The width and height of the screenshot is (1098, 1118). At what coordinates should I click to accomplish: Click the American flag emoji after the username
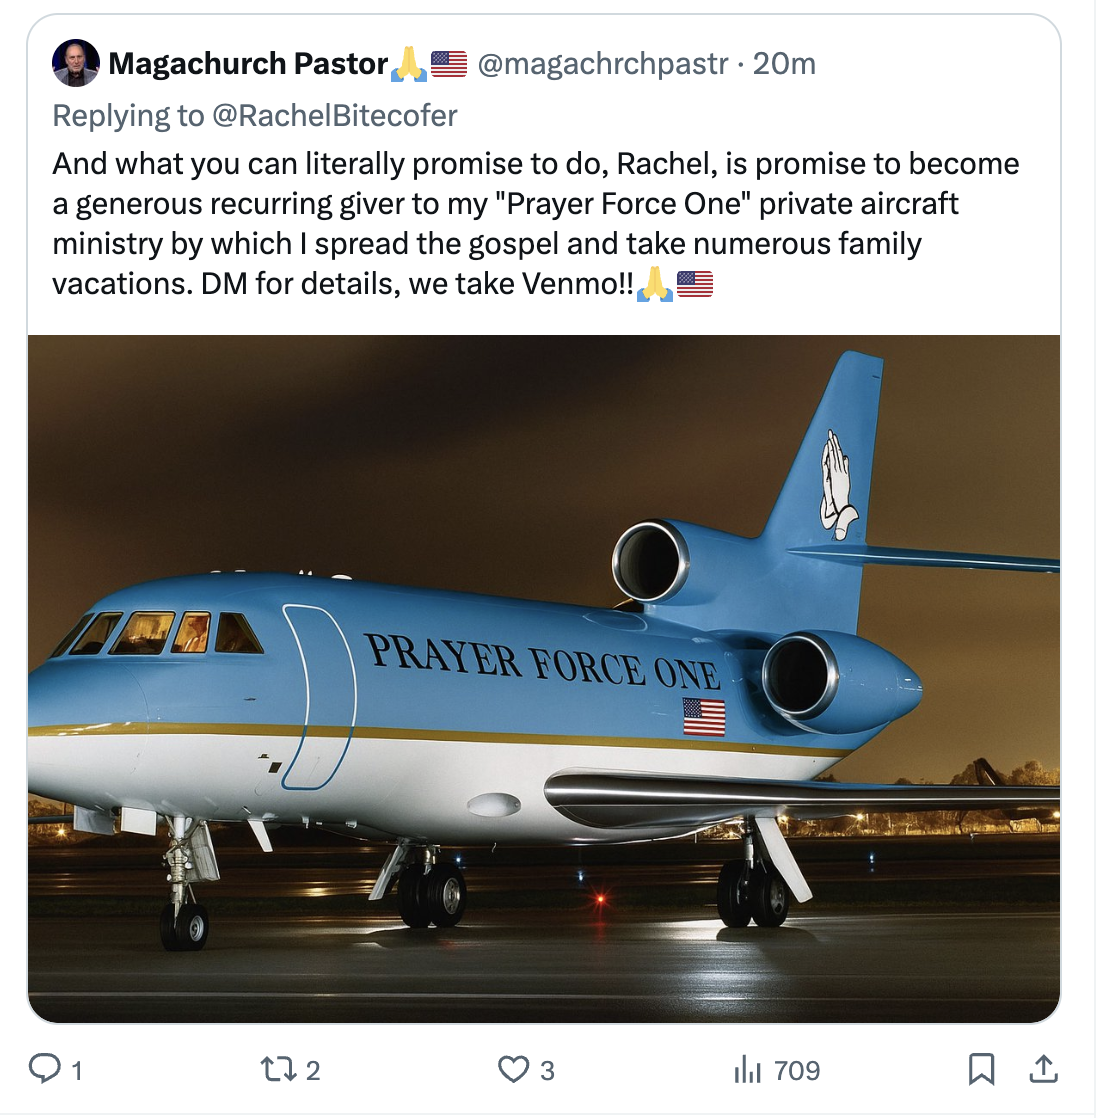(448, 62)
